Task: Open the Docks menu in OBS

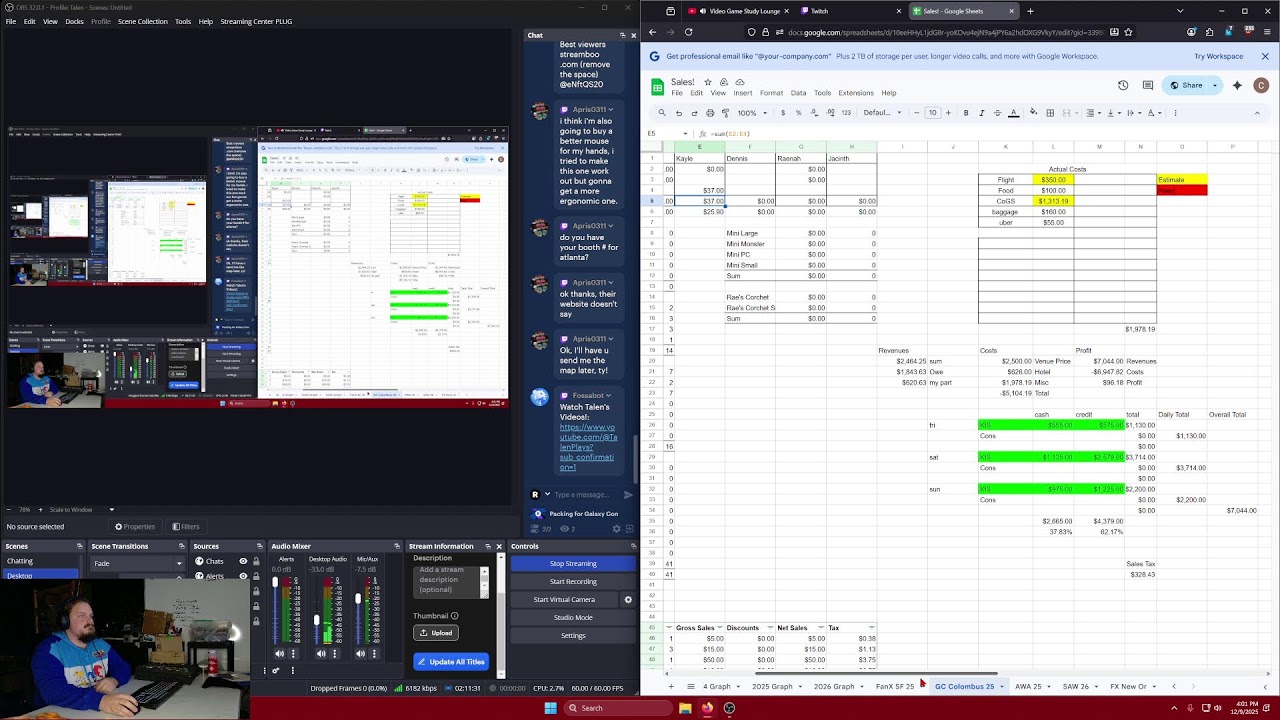Action: (74, 21)
